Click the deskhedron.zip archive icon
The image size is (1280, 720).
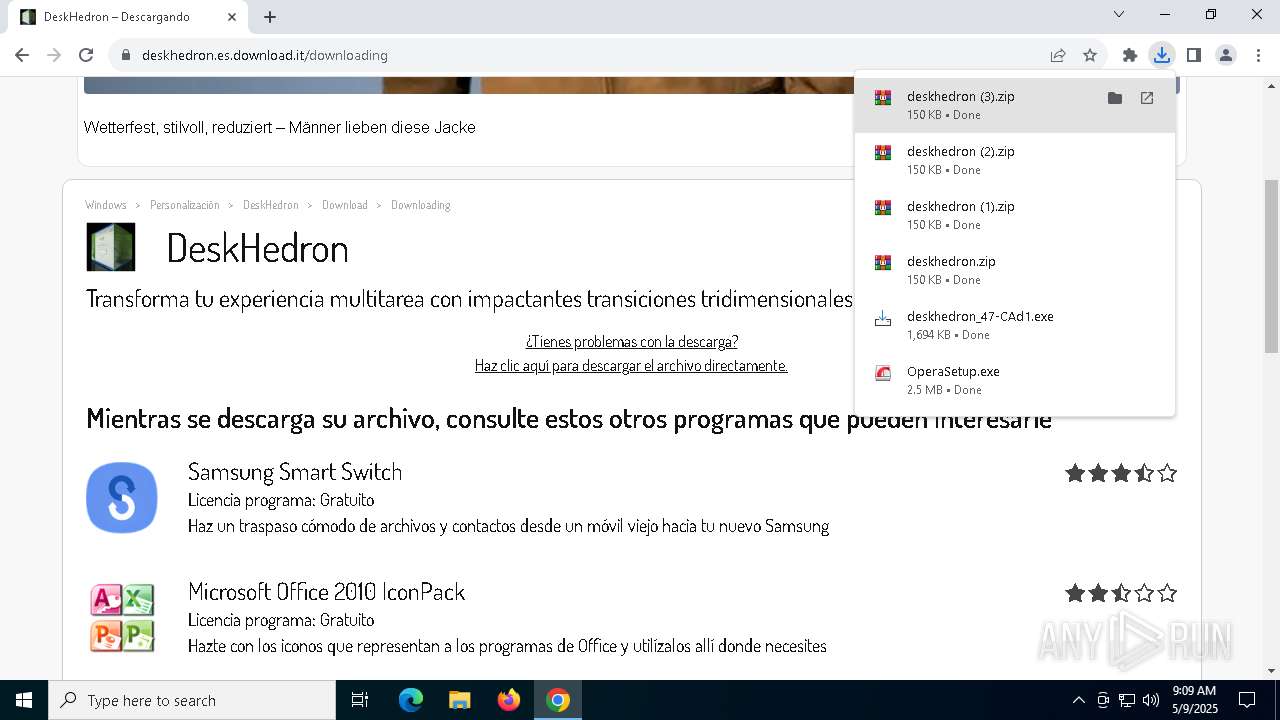[883, 263]
